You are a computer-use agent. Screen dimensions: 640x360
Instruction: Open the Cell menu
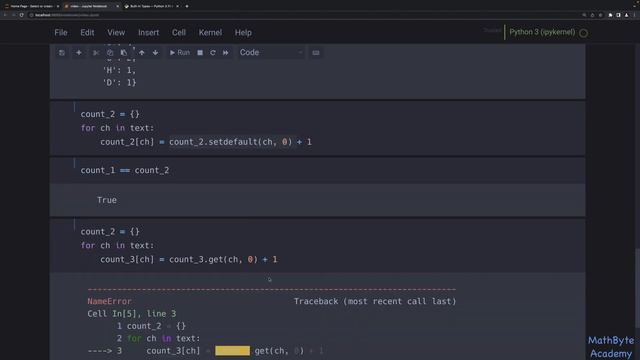tap(179, 33)
